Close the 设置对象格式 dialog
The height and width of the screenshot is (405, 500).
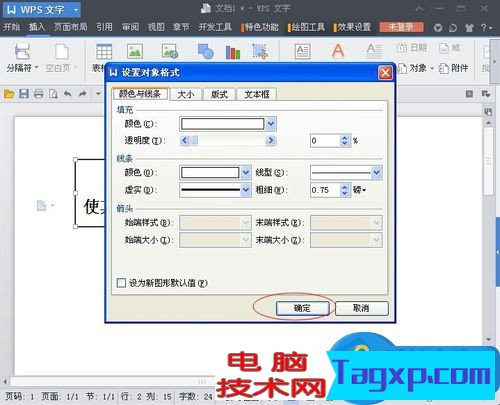(x=385, y=73)
